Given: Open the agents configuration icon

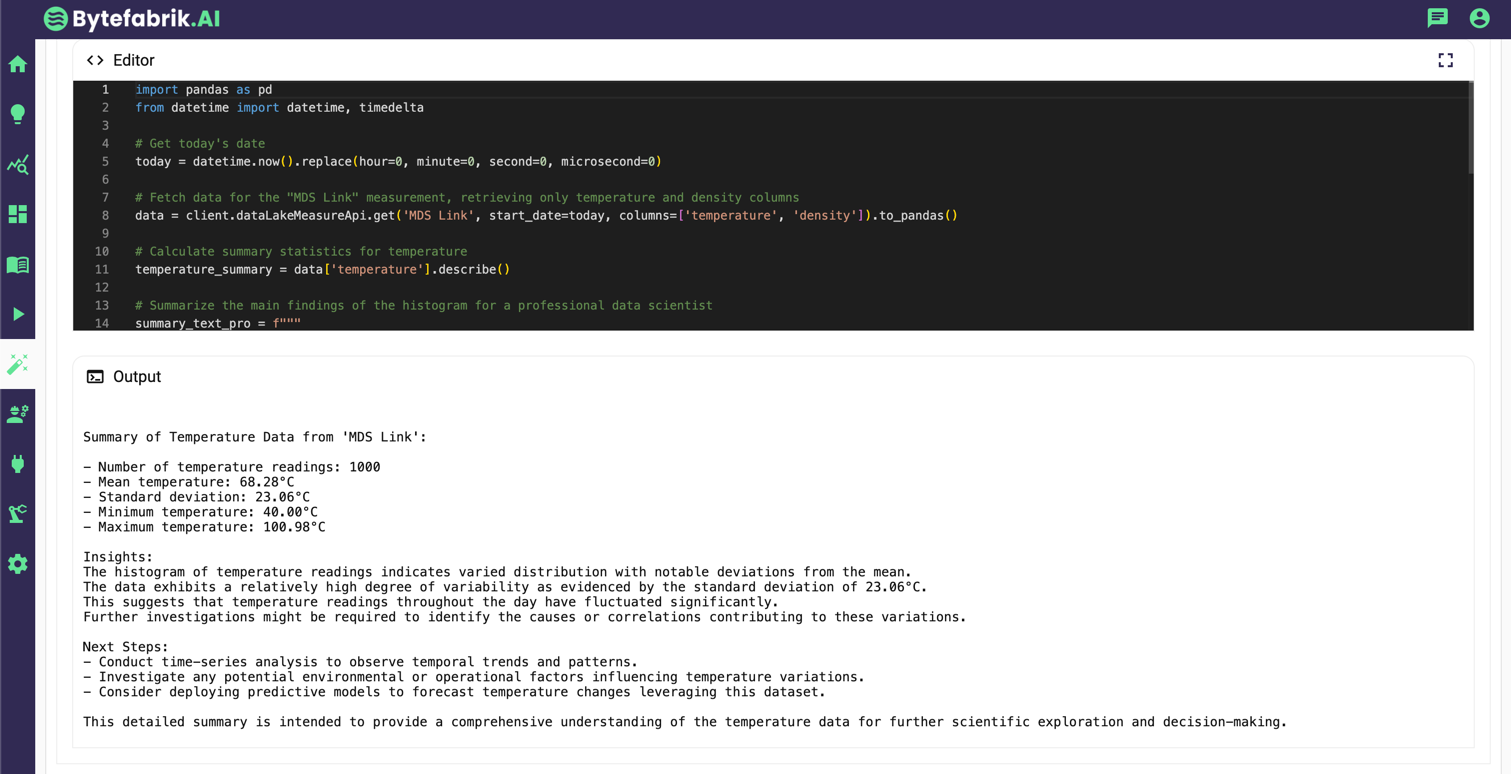Looking at the screenshot, I should coord(17,413).
